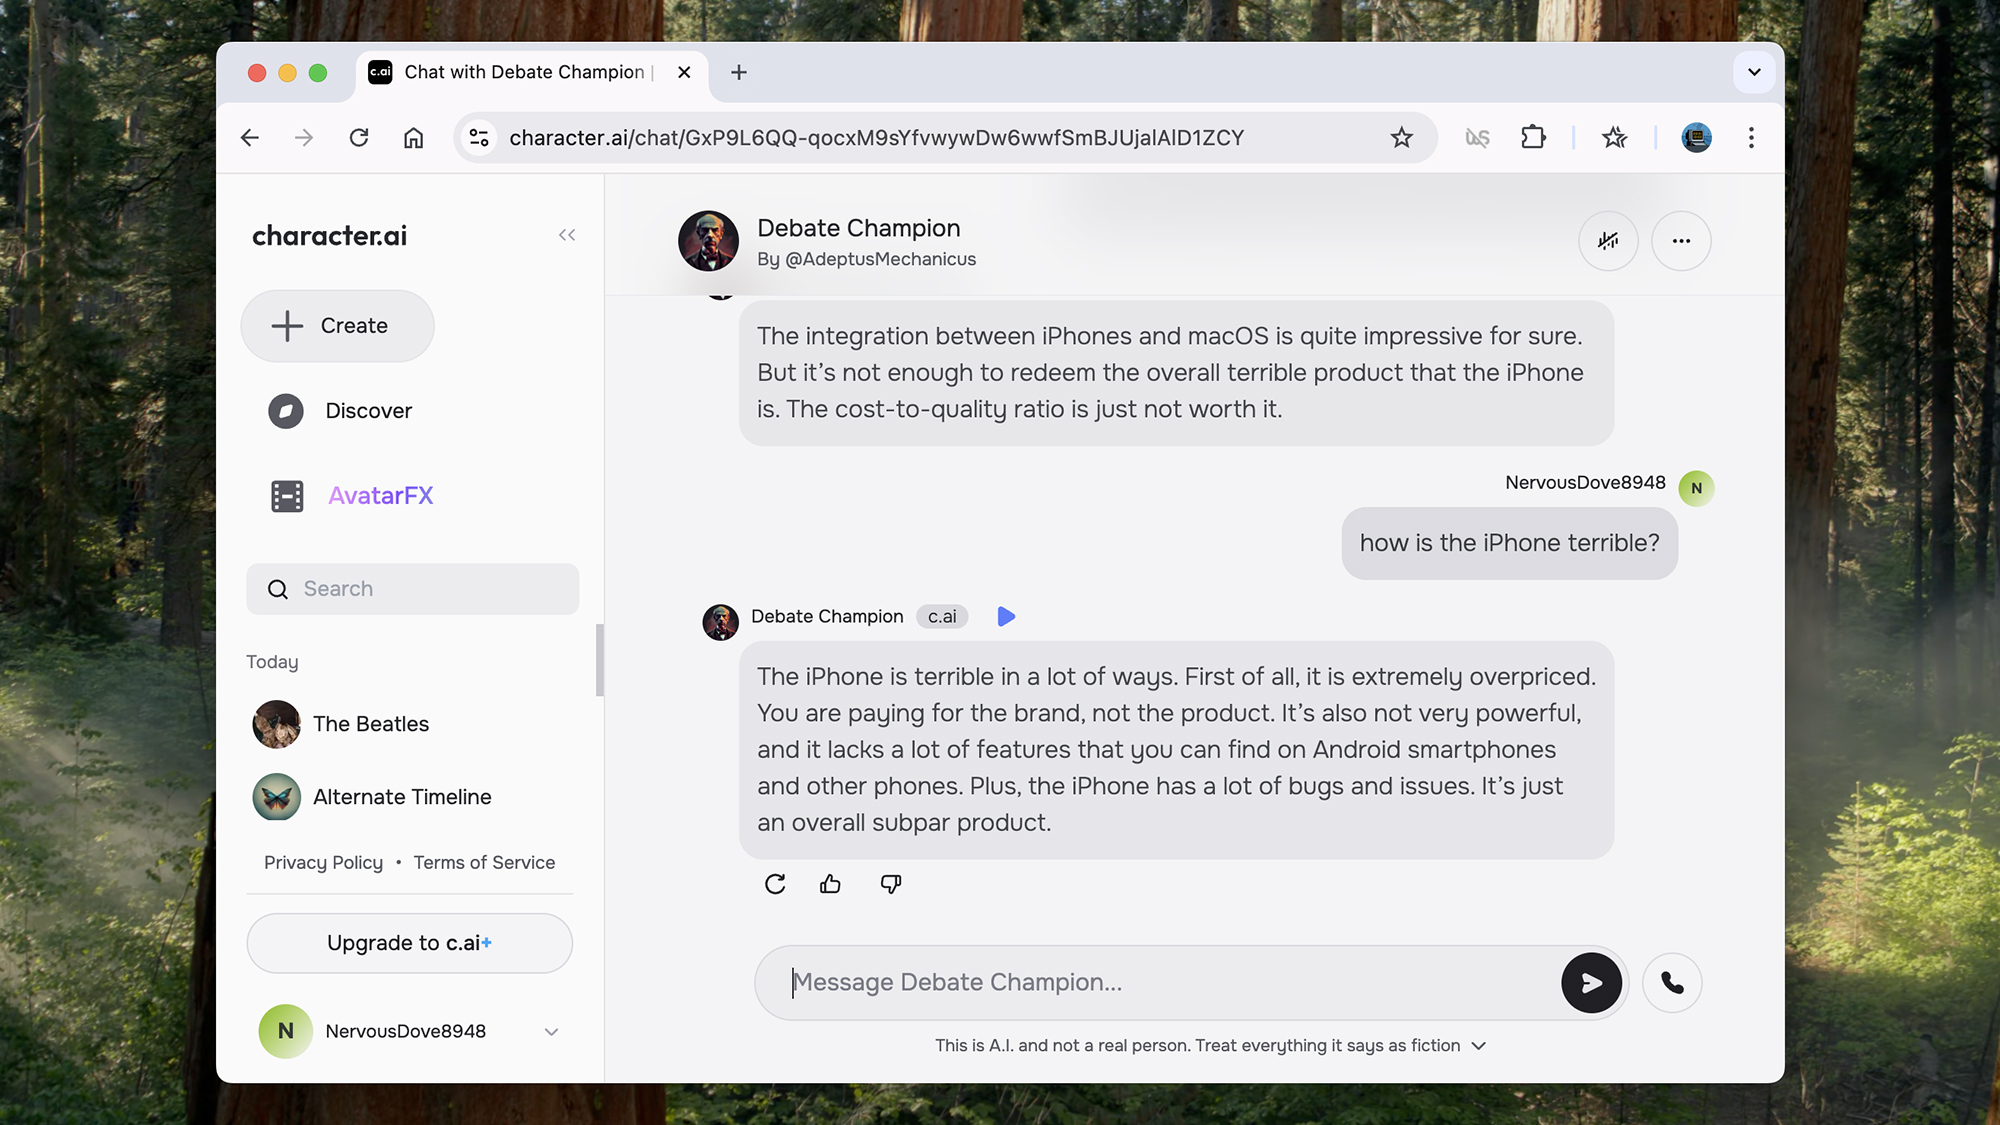Screen dimensions: 2000x1125
Task: Bookmark this page with star
Action: [1401, 138]
